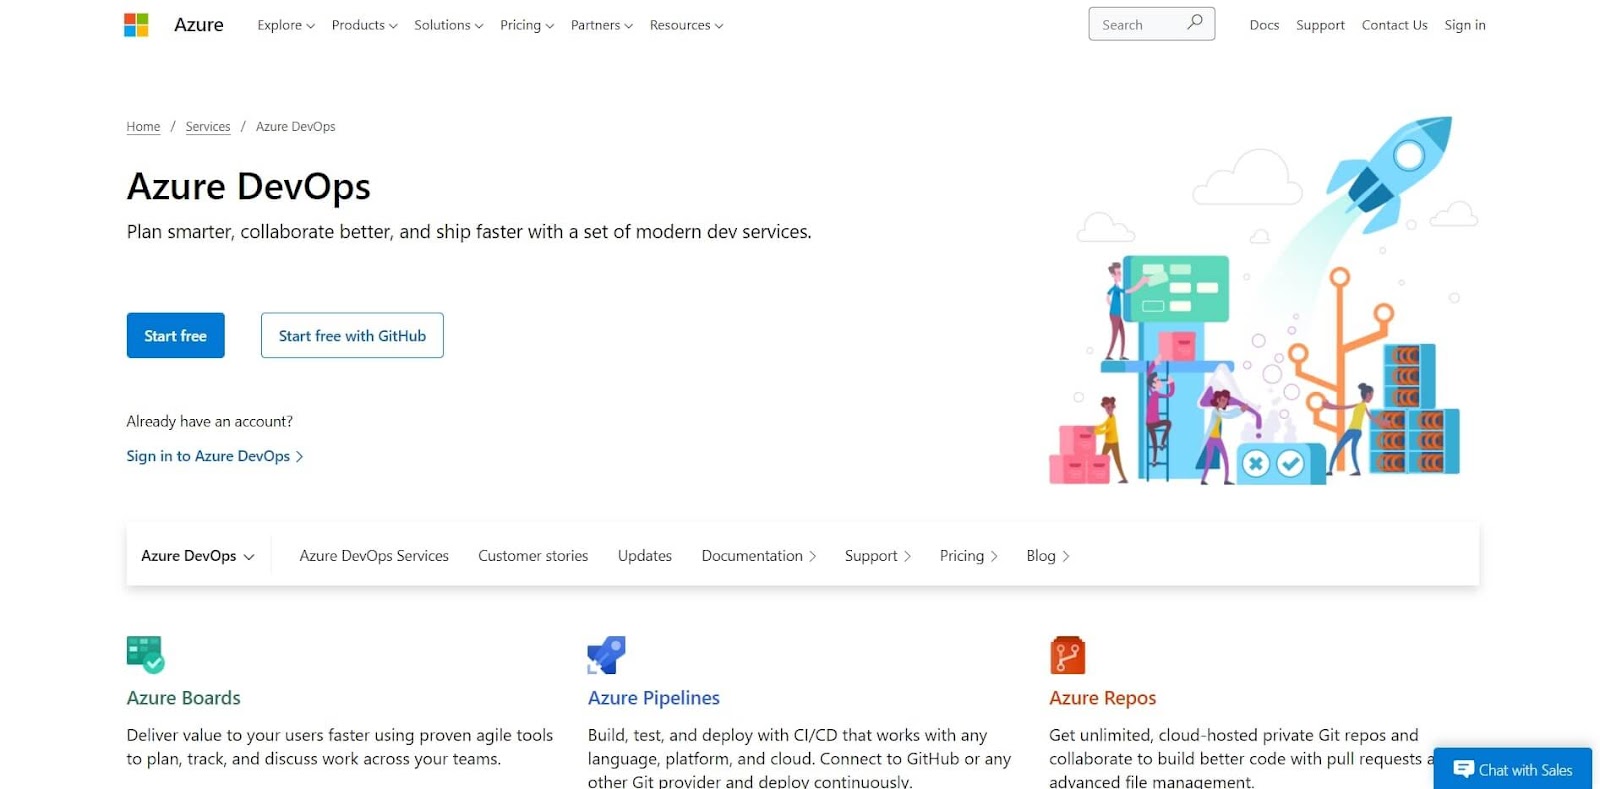Screen dimensions: 1600x789
Task: Open the Azure Repos heading link
Action: point(1103,698)
